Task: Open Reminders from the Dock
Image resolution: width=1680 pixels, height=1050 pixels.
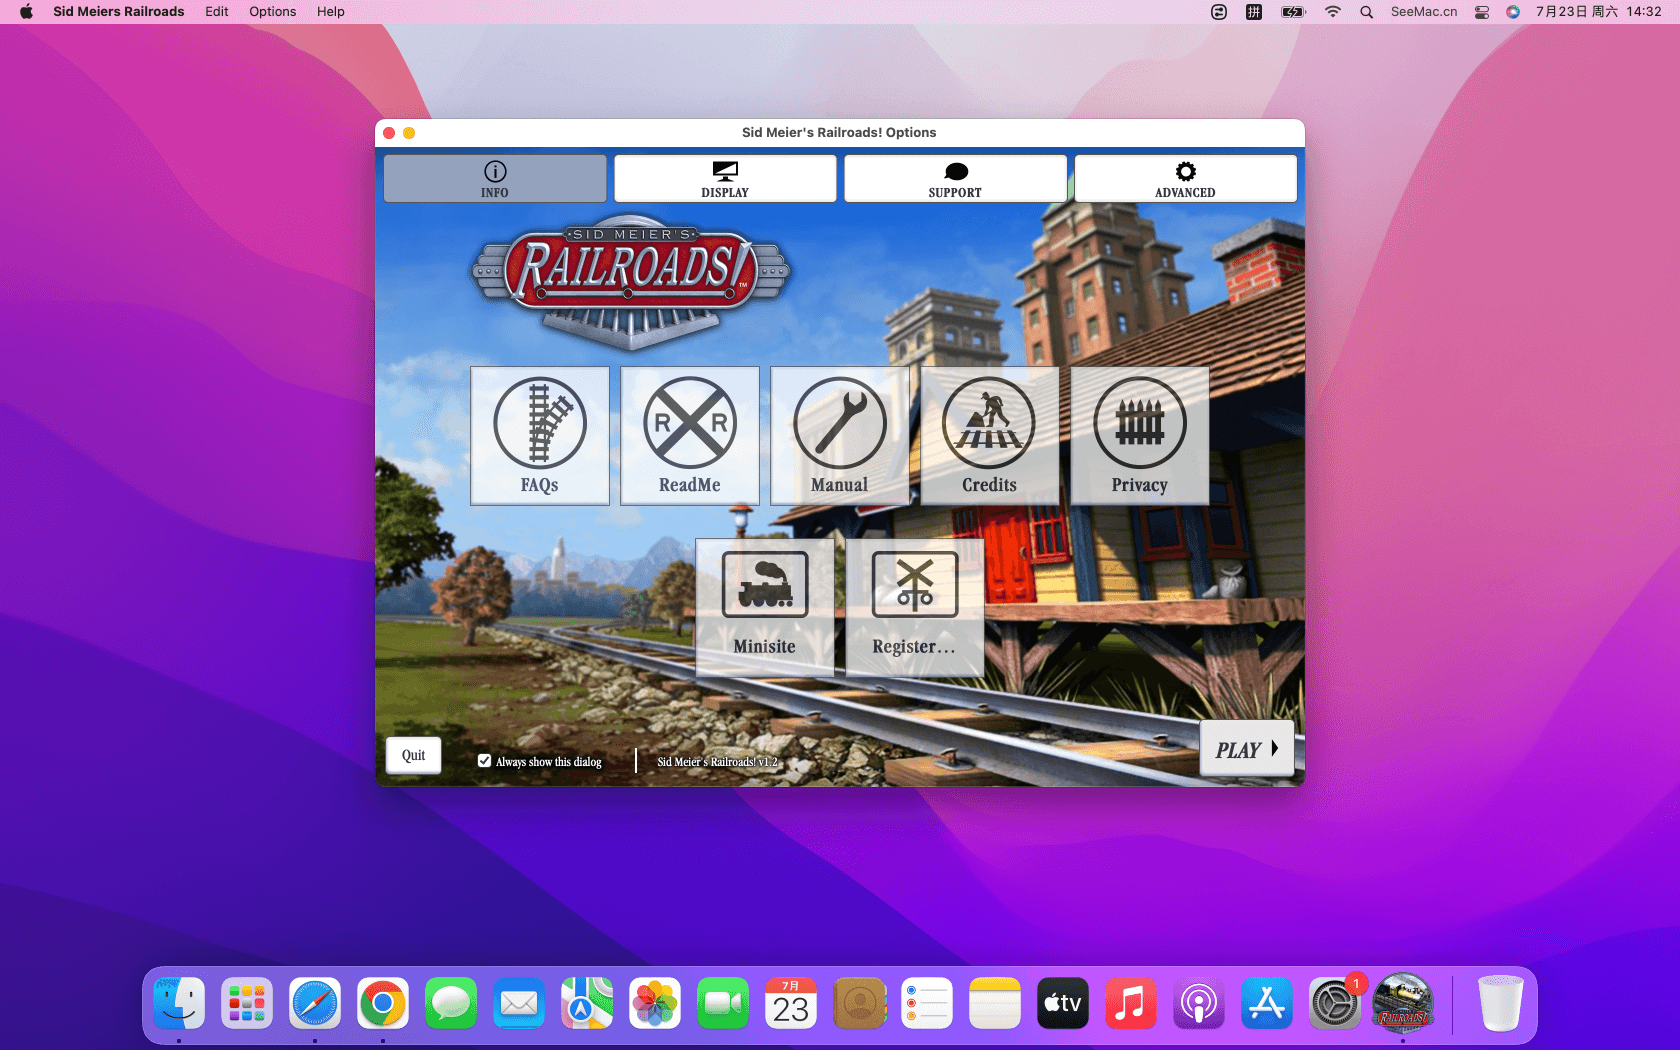Action: pyautogui.click(x=927, y=1003)
